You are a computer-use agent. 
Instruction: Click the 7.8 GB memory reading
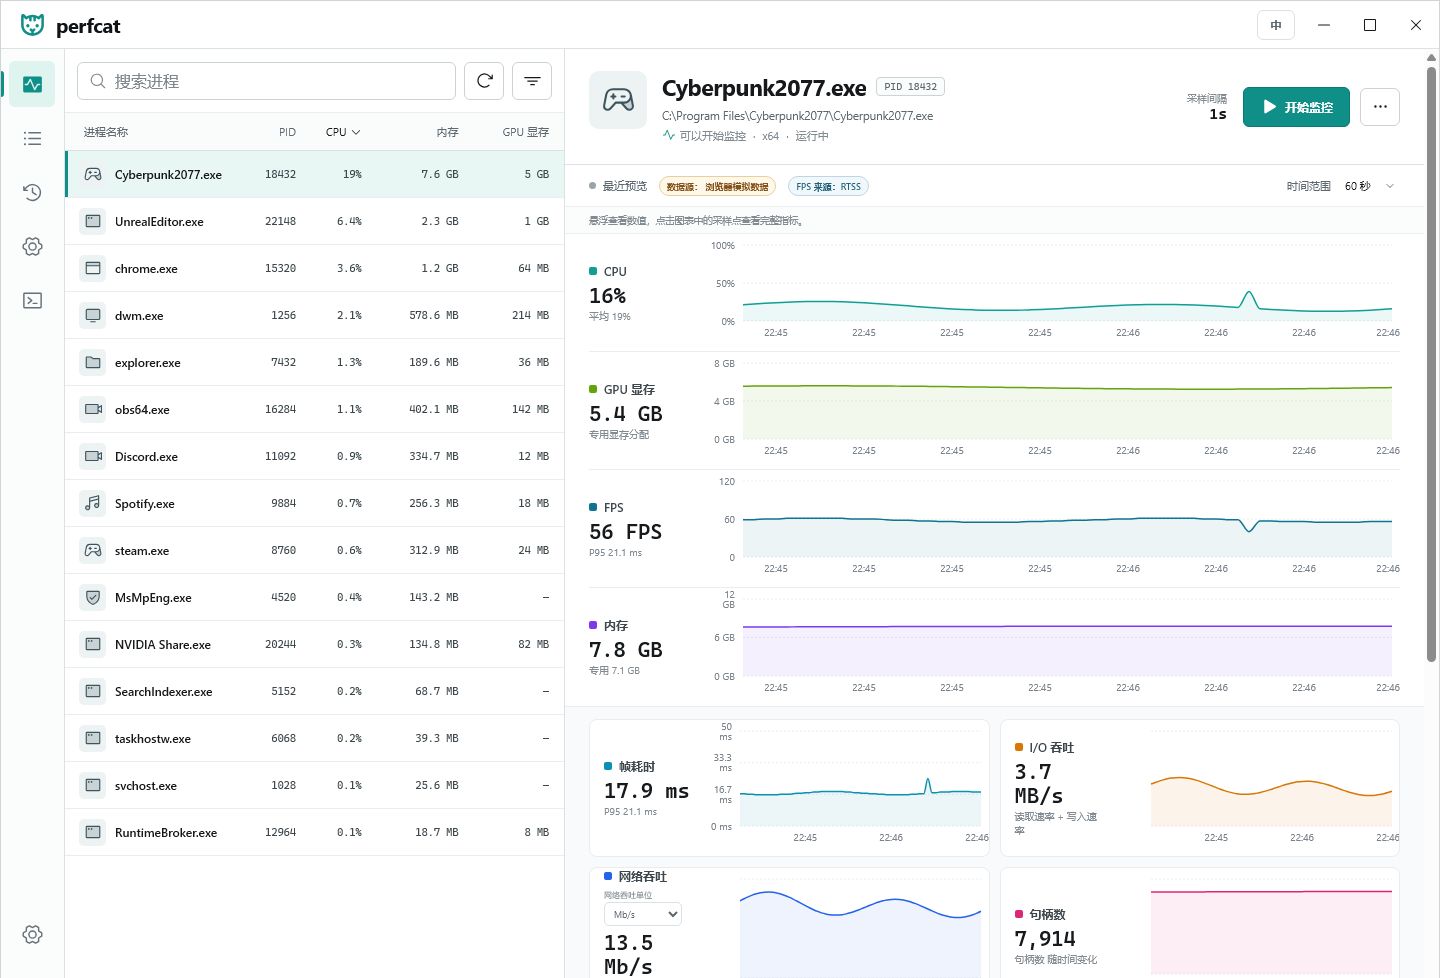(626, 650)
